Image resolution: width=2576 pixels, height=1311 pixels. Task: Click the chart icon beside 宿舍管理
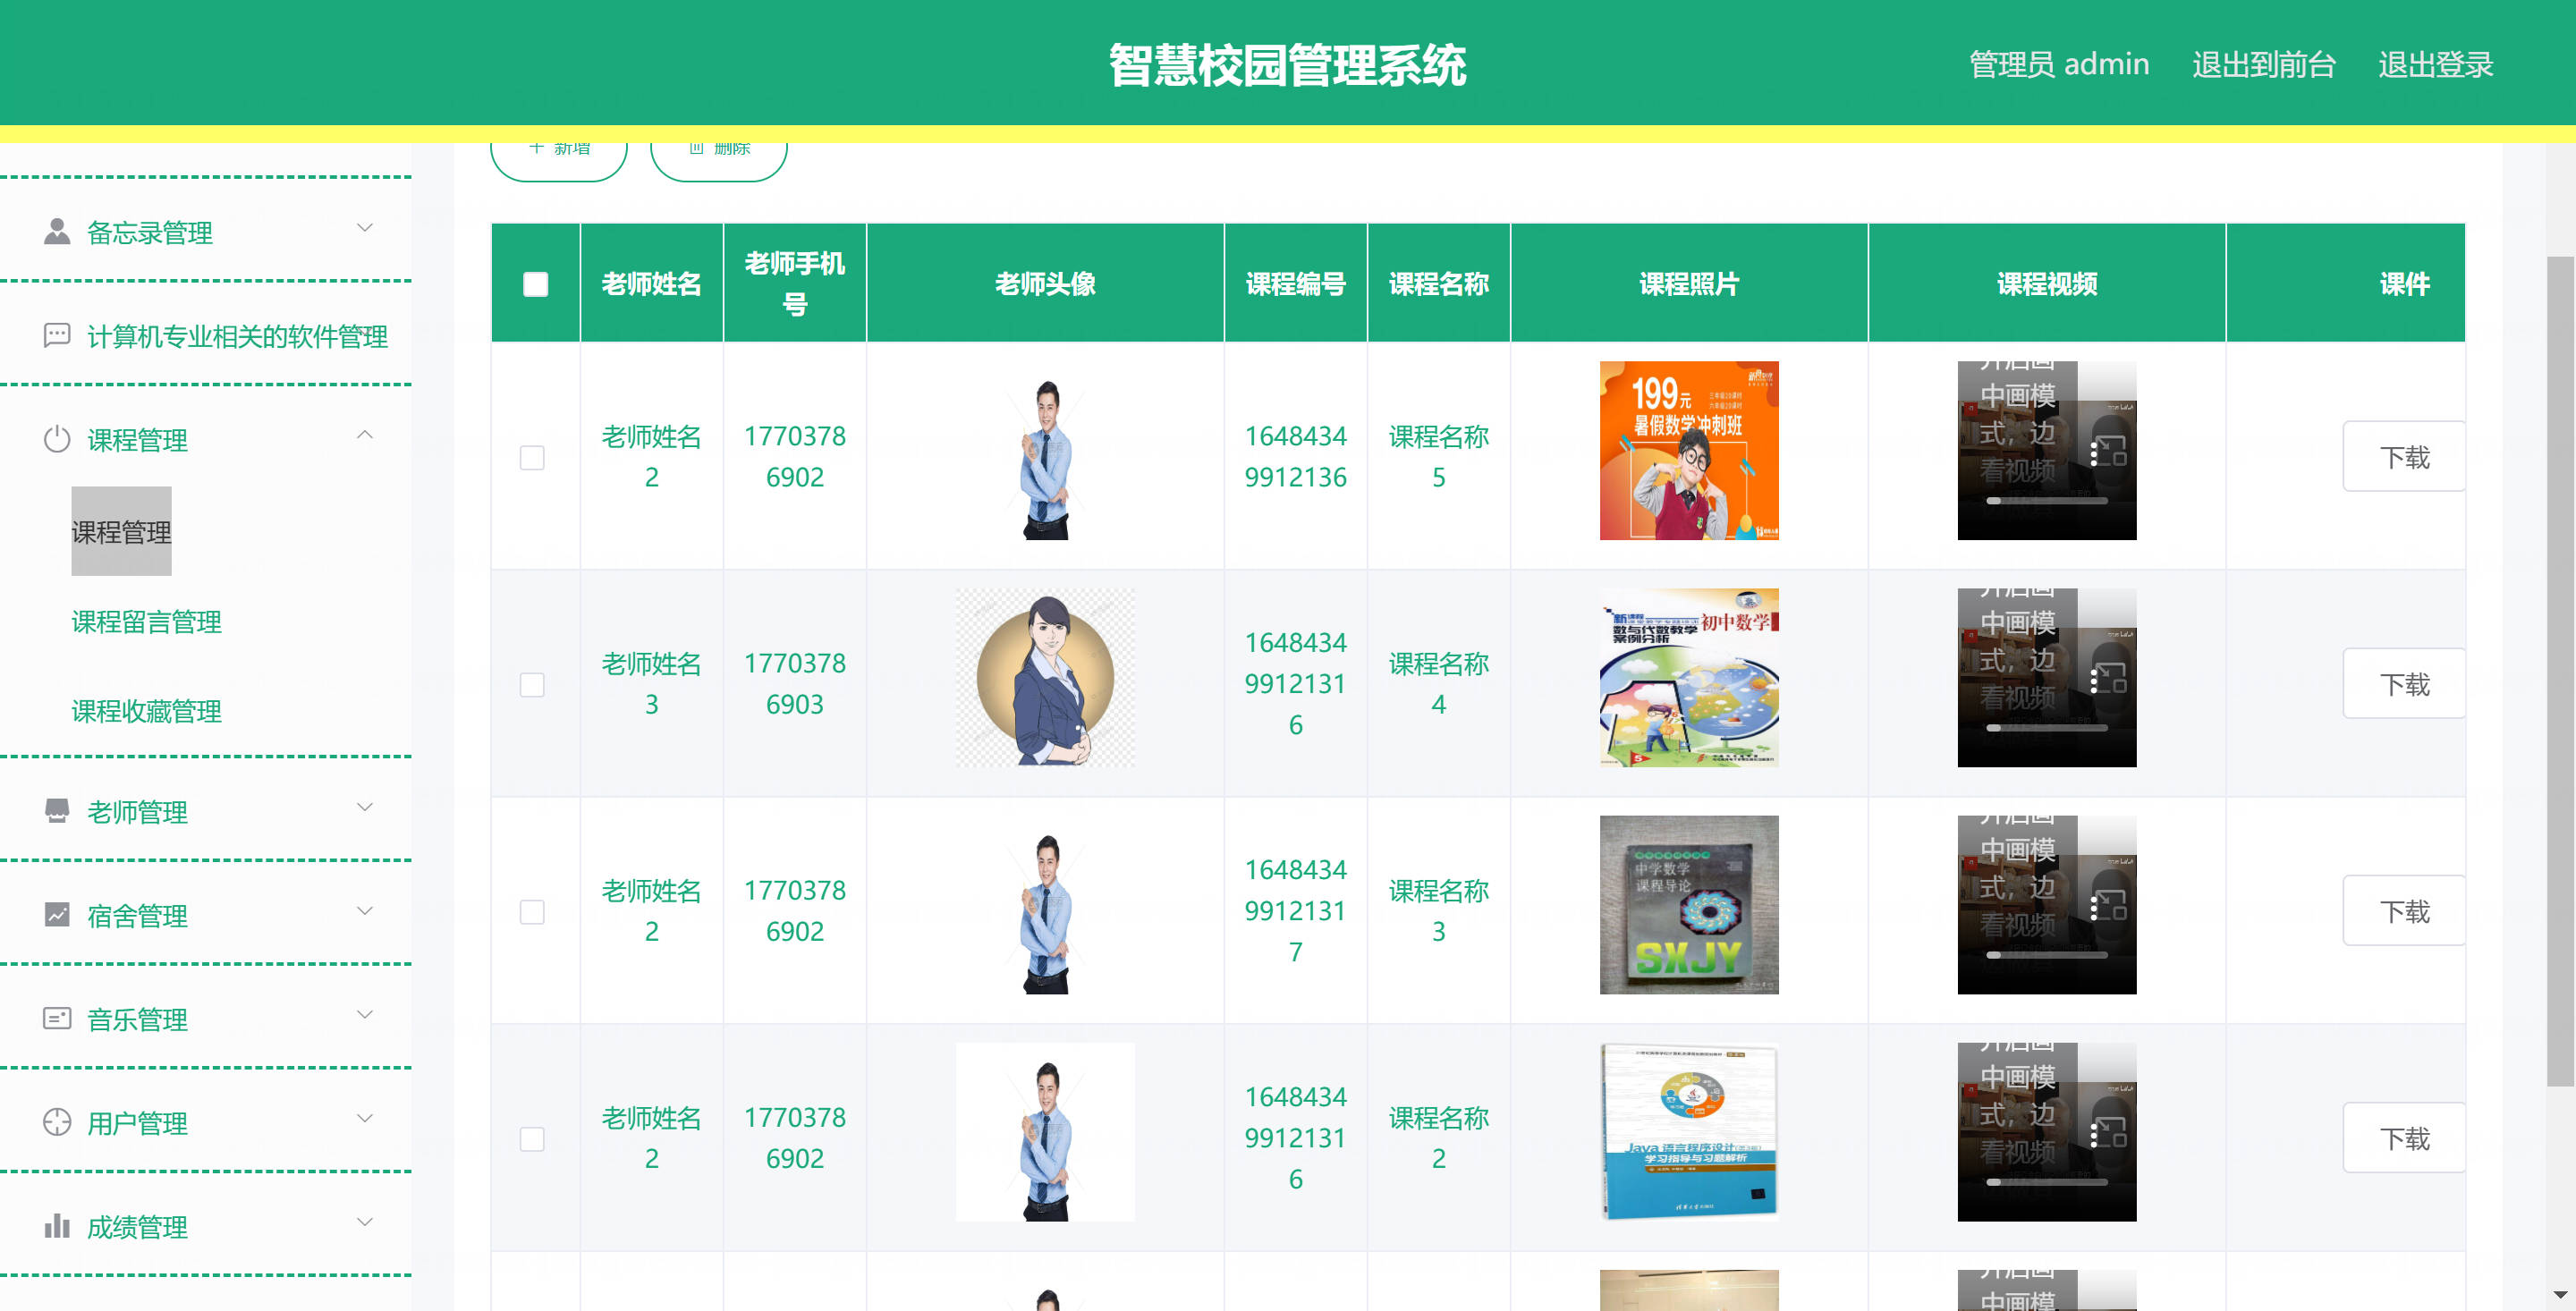[57, 914]
